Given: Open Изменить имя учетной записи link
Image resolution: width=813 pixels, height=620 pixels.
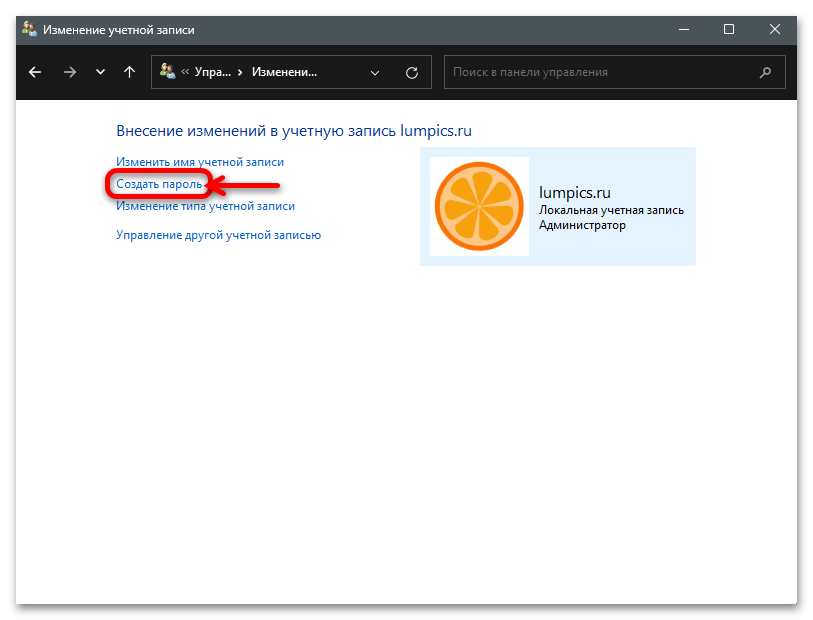Looking at the screenshot, I should click(200, 162).
